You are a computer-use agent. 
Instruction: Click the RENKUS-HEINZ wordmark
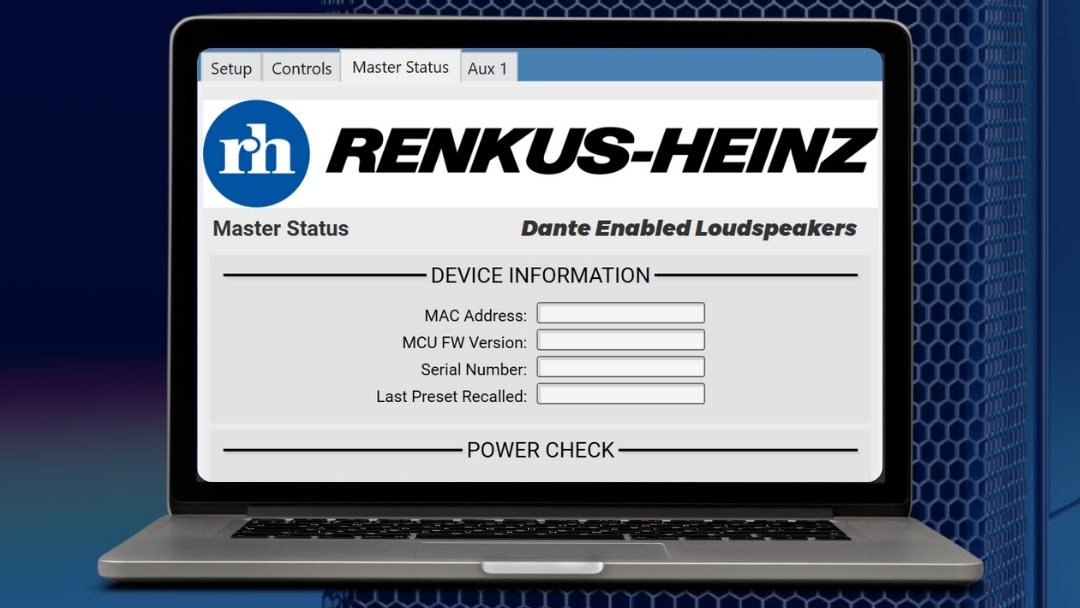601,151
